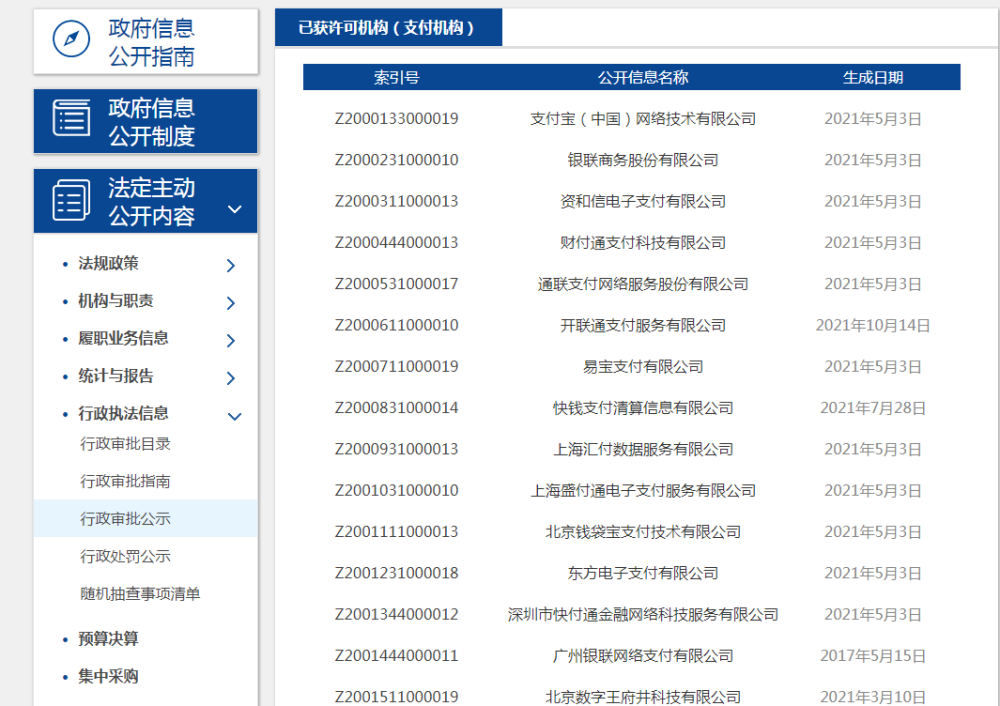Image resolution: width=1000 pixels, height=706 pixels.
Task: Select 集中采购 menu item
Action: (108, 677)
